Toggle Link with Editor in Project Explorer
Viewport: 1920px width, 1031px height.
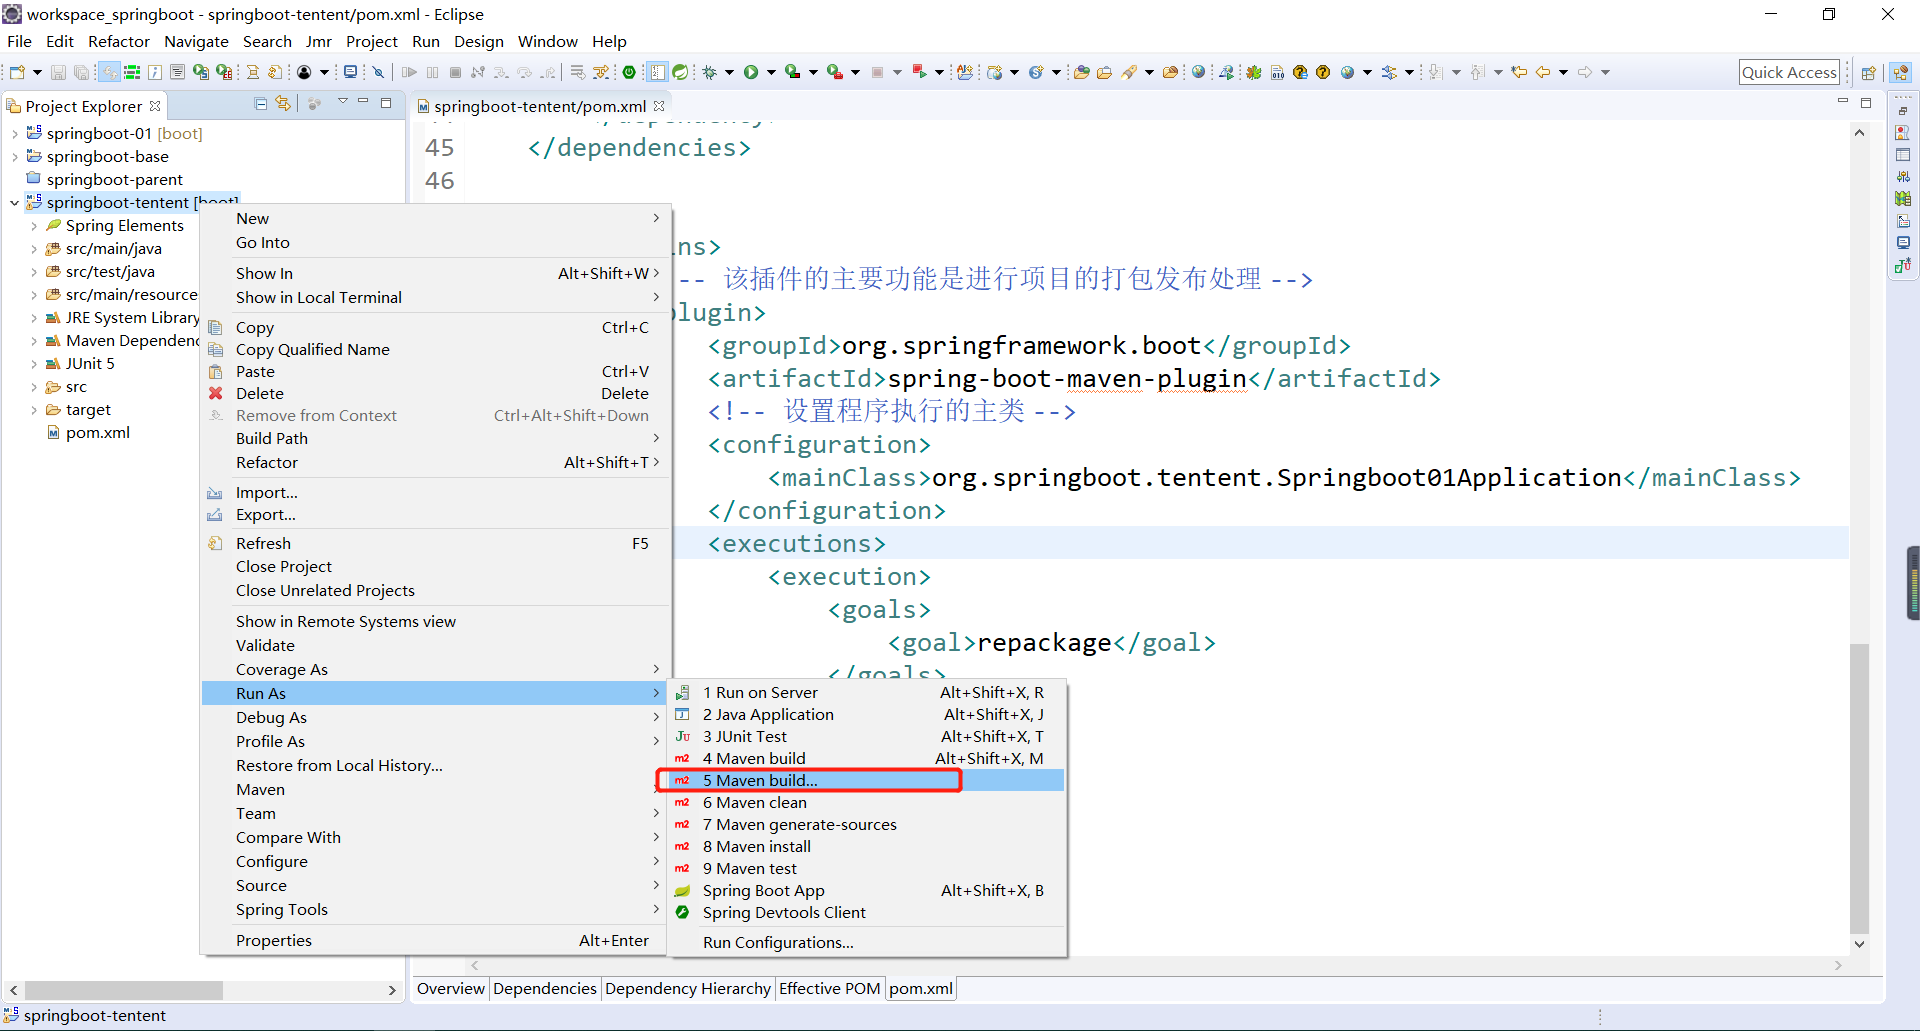pyautogui.click(x=283, y=104)
